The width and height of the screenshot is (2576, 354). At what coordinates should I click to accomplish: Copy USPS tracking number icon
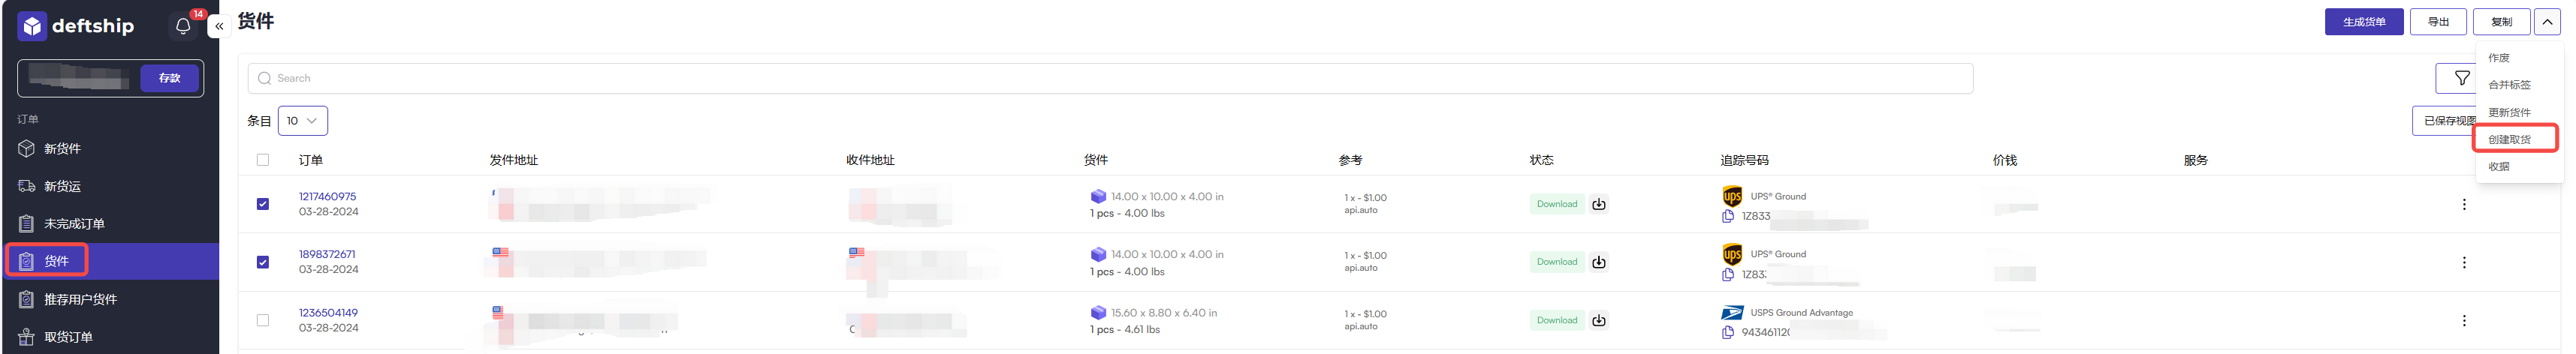pos(1727,332)
